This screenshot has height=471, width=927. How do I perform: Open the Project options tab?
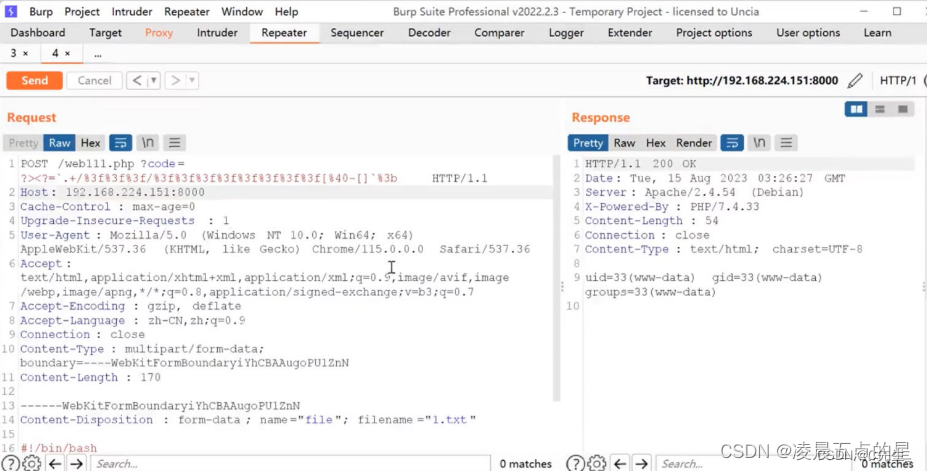click(x=714, y=33)
